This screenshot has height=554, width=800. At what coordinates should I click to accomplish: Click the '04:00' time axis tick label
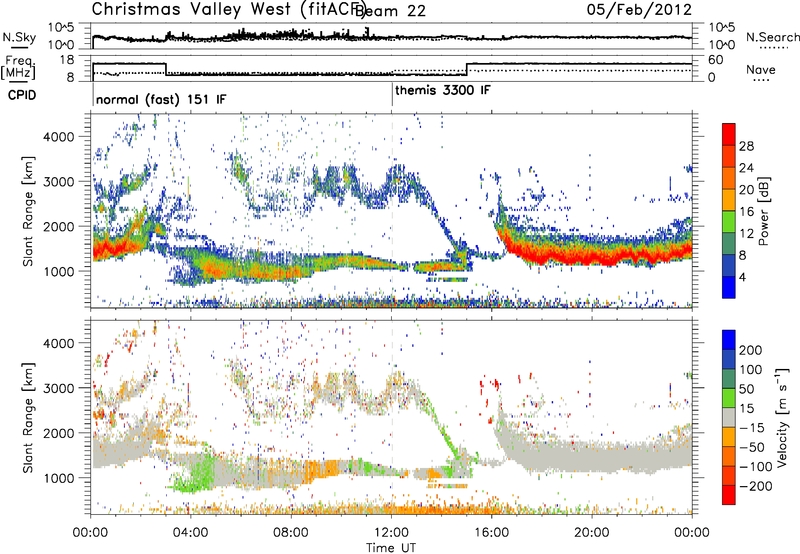tap(191, 533)
